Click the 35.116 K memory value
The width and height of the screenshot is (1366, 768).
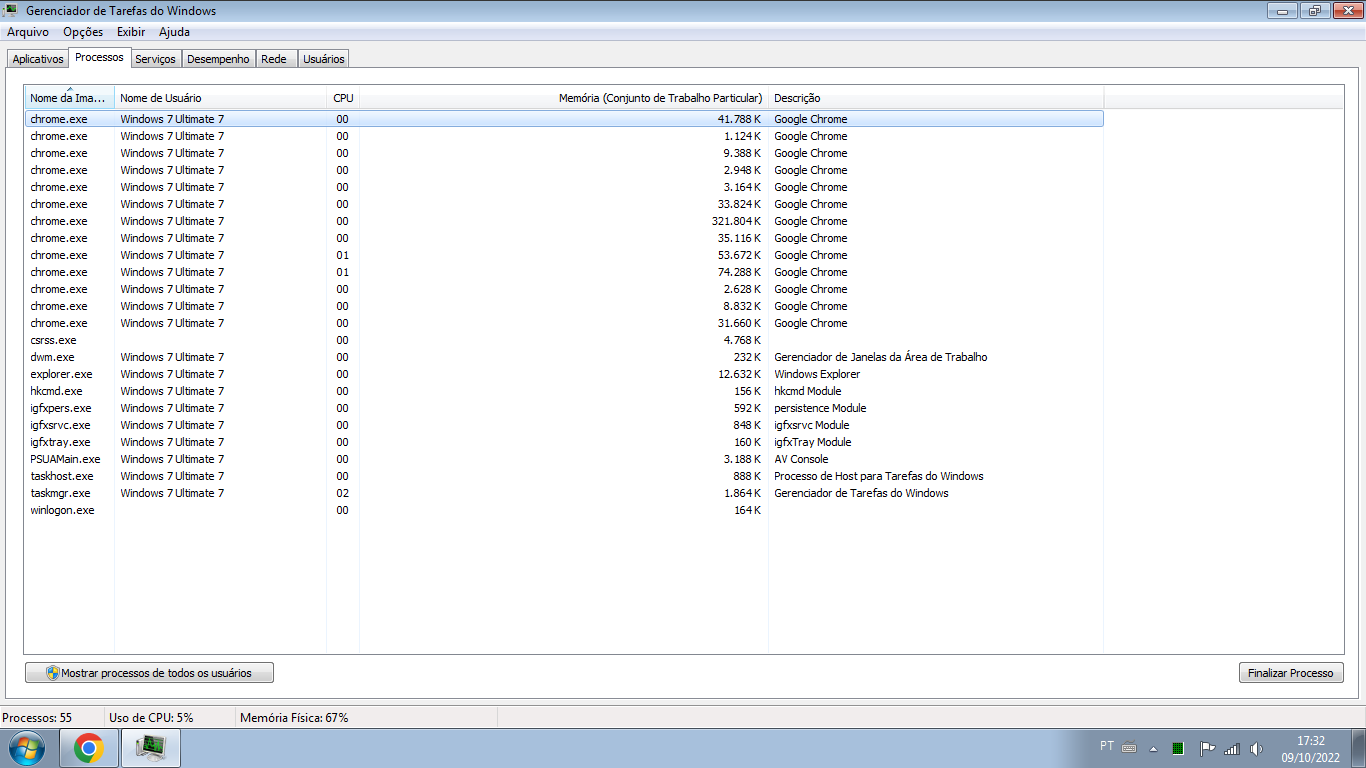tap(739, 238)
